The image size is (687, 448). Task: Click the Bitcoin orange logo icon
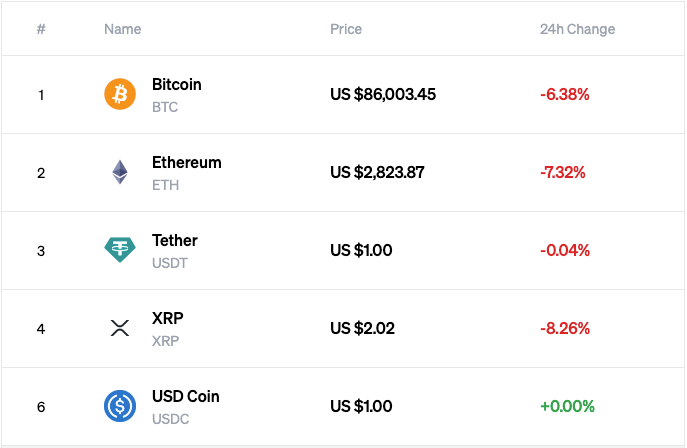(x=120, y=95)
